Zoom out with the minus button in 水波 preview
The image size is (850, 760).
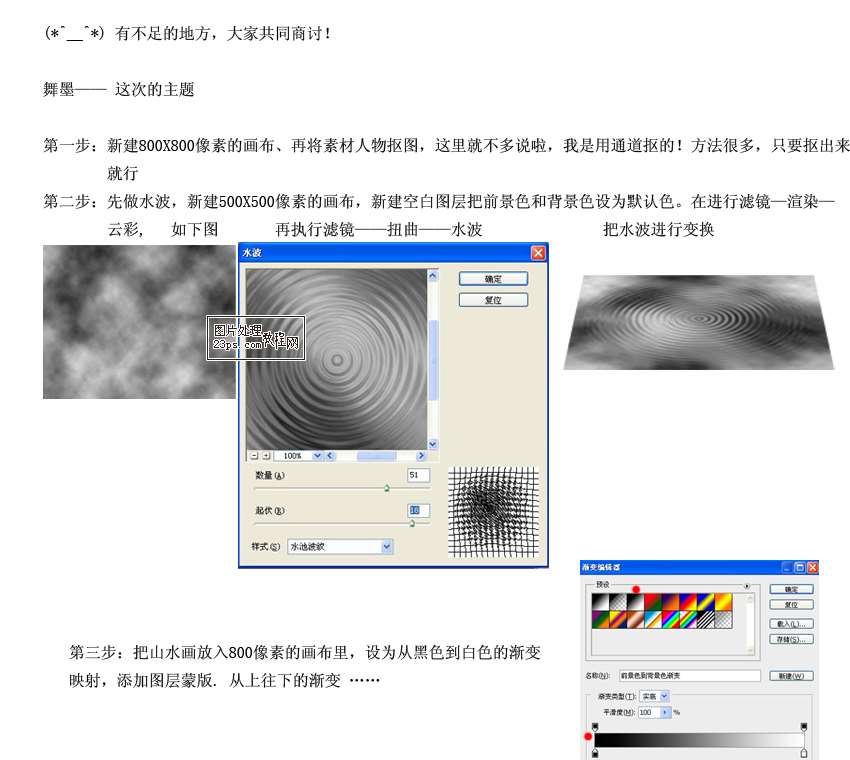pyautogui.click(x=254, y=456)
